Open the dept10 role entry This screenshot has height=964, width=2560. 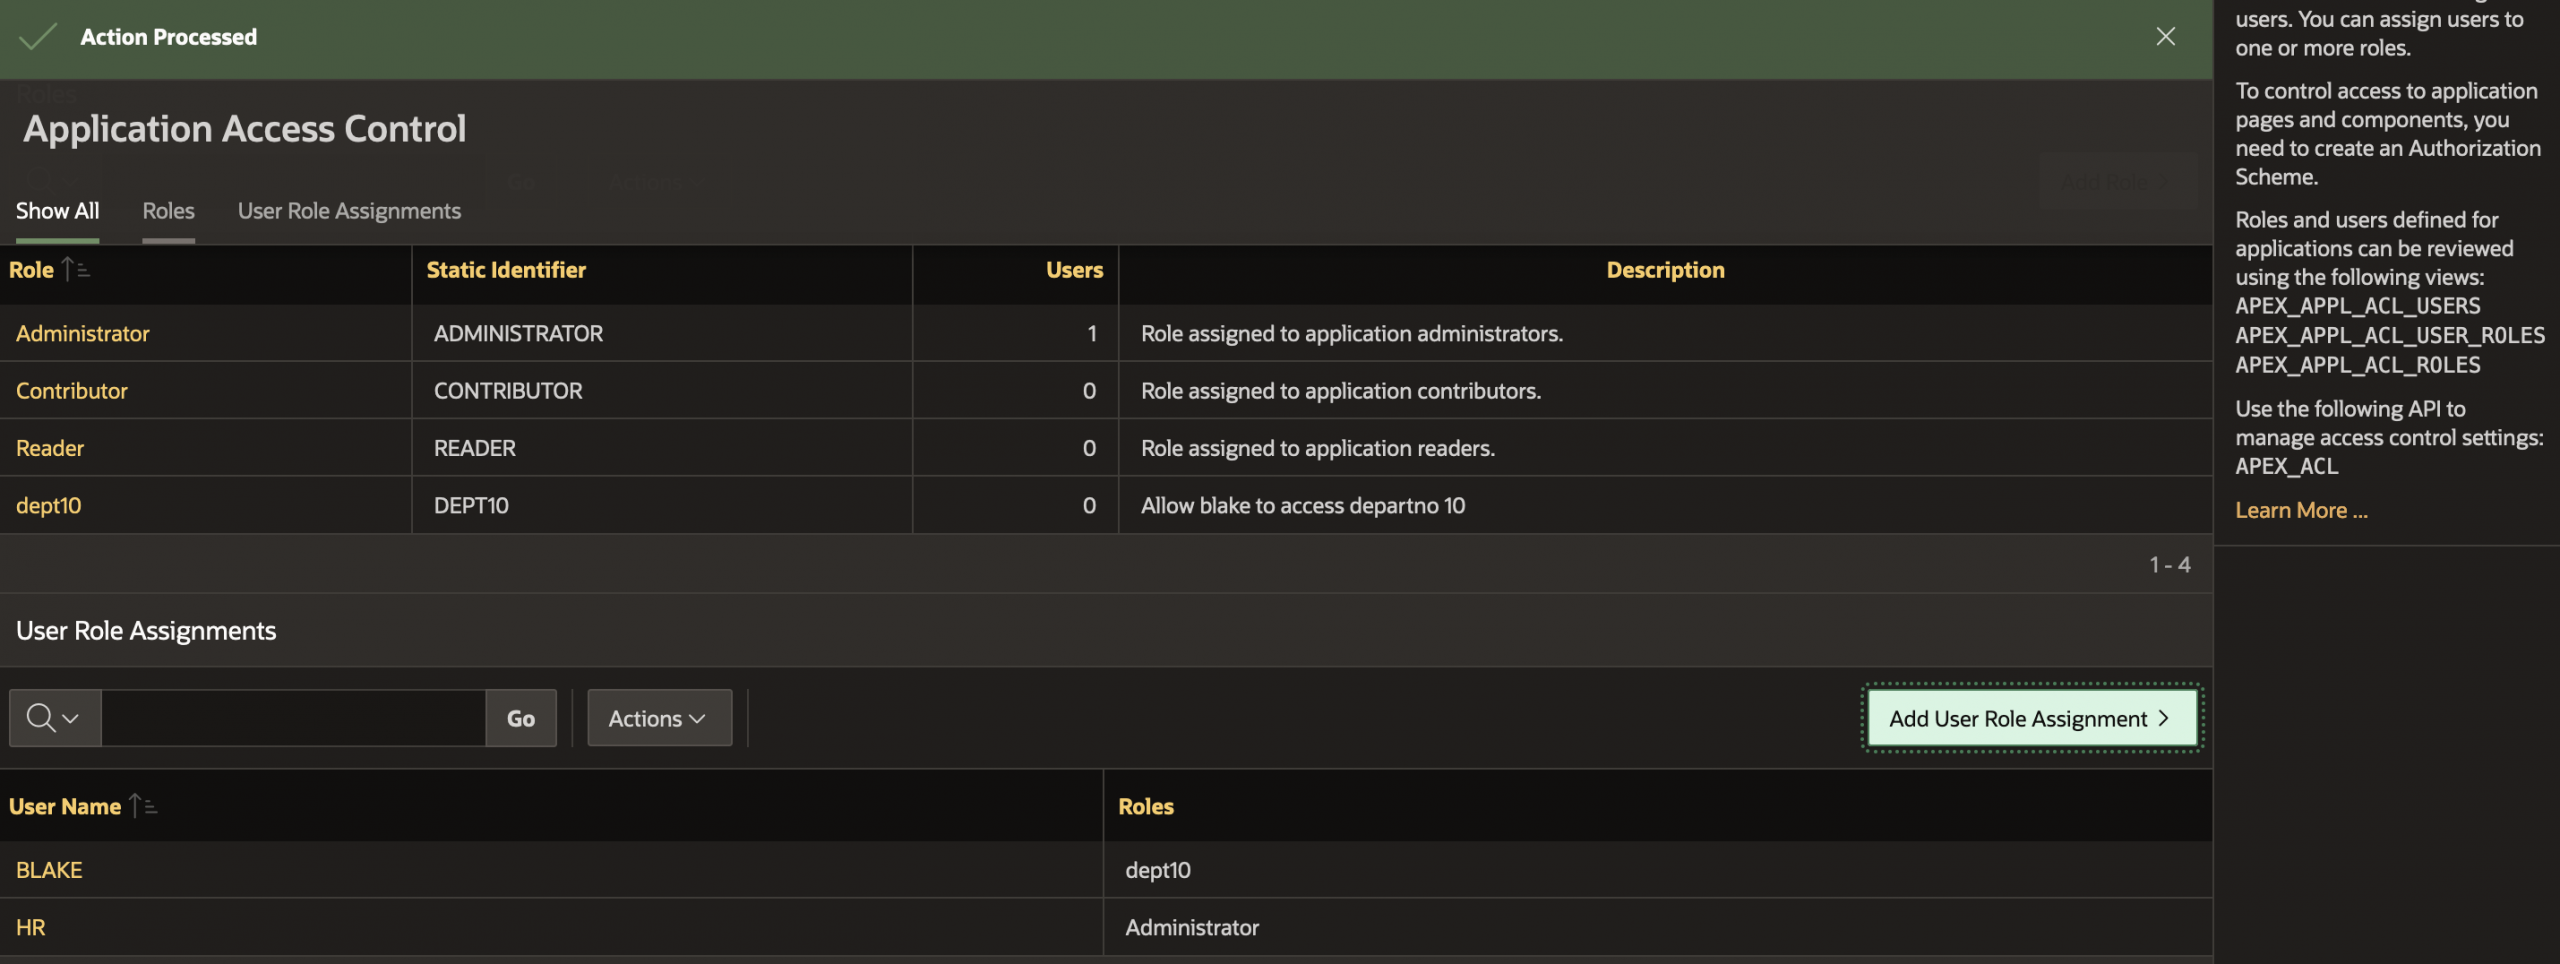[x=48, y=505]
